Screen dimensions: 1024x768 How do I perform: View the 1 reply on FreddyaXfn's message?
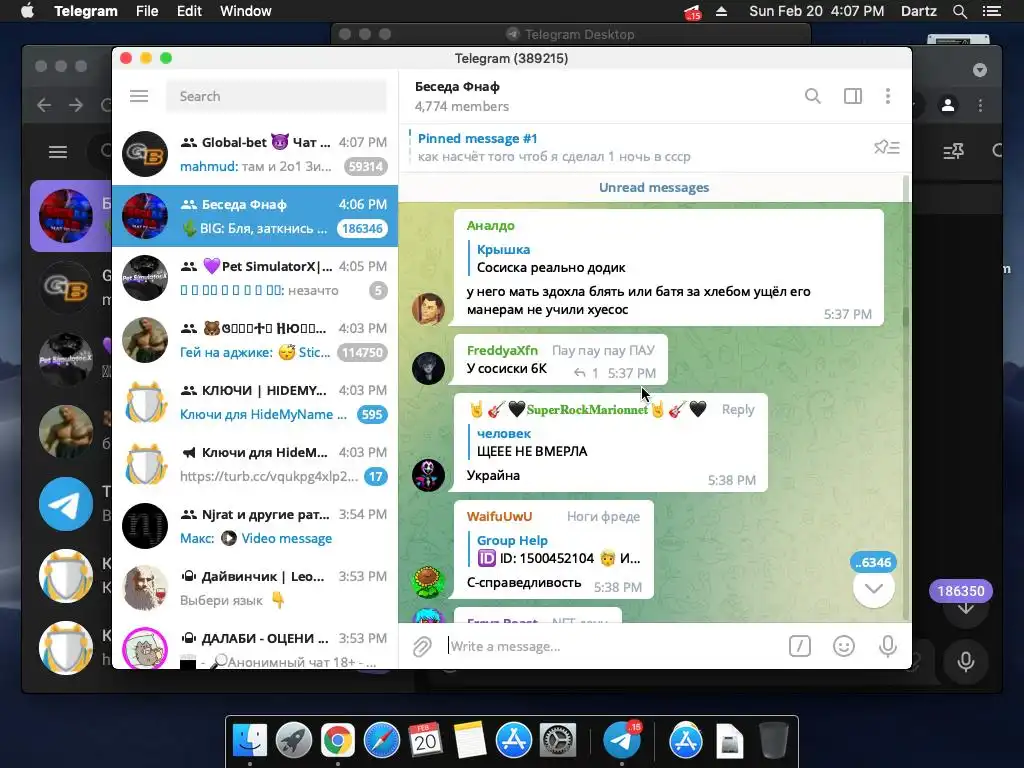[586, 373]
